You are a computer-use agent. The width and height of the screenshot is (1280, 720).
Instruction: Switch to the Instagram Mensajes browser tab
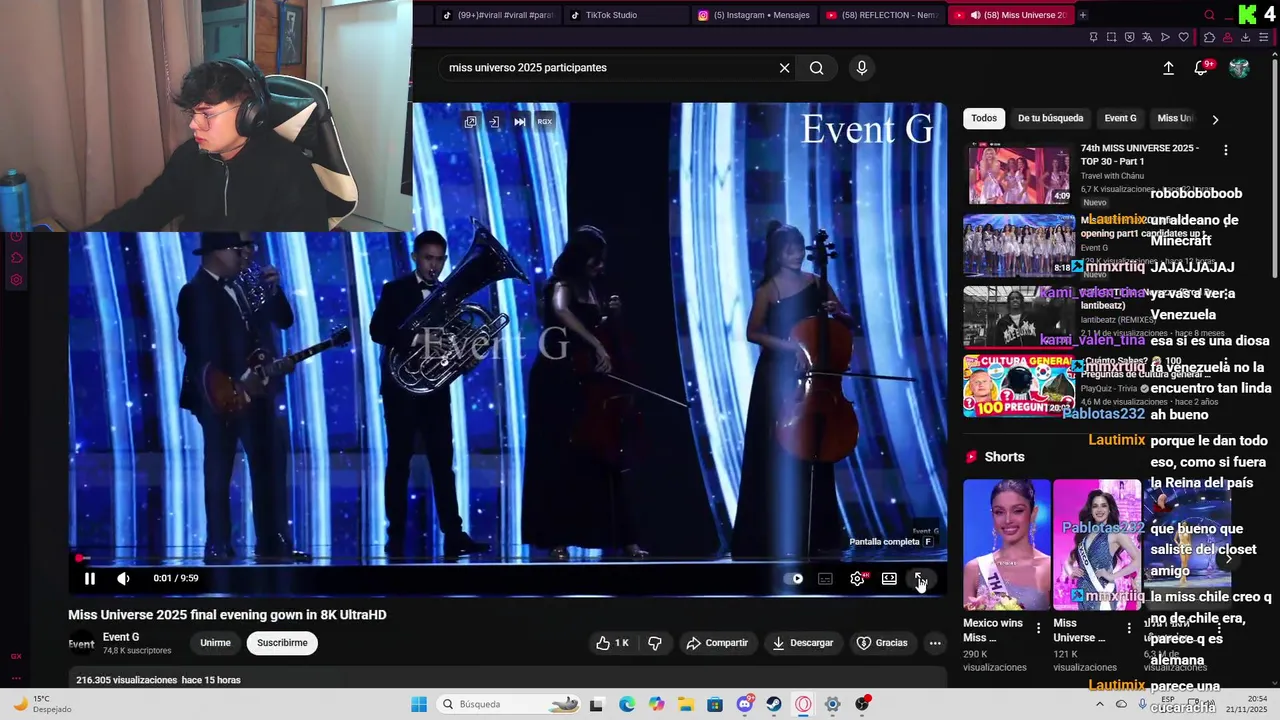point(754,15)
